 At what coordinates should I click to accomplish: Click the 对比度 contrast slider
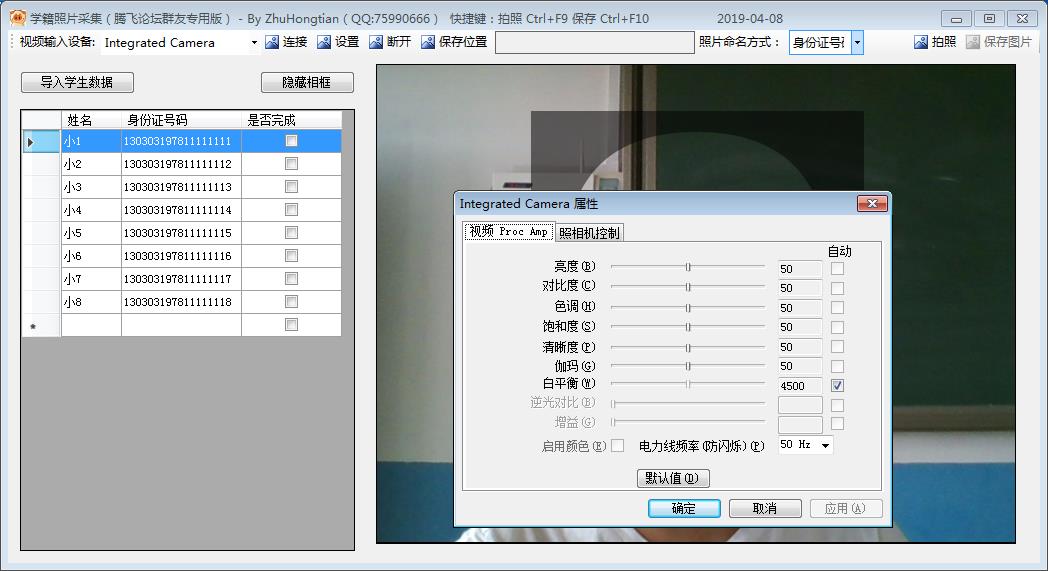coord(688,287)
